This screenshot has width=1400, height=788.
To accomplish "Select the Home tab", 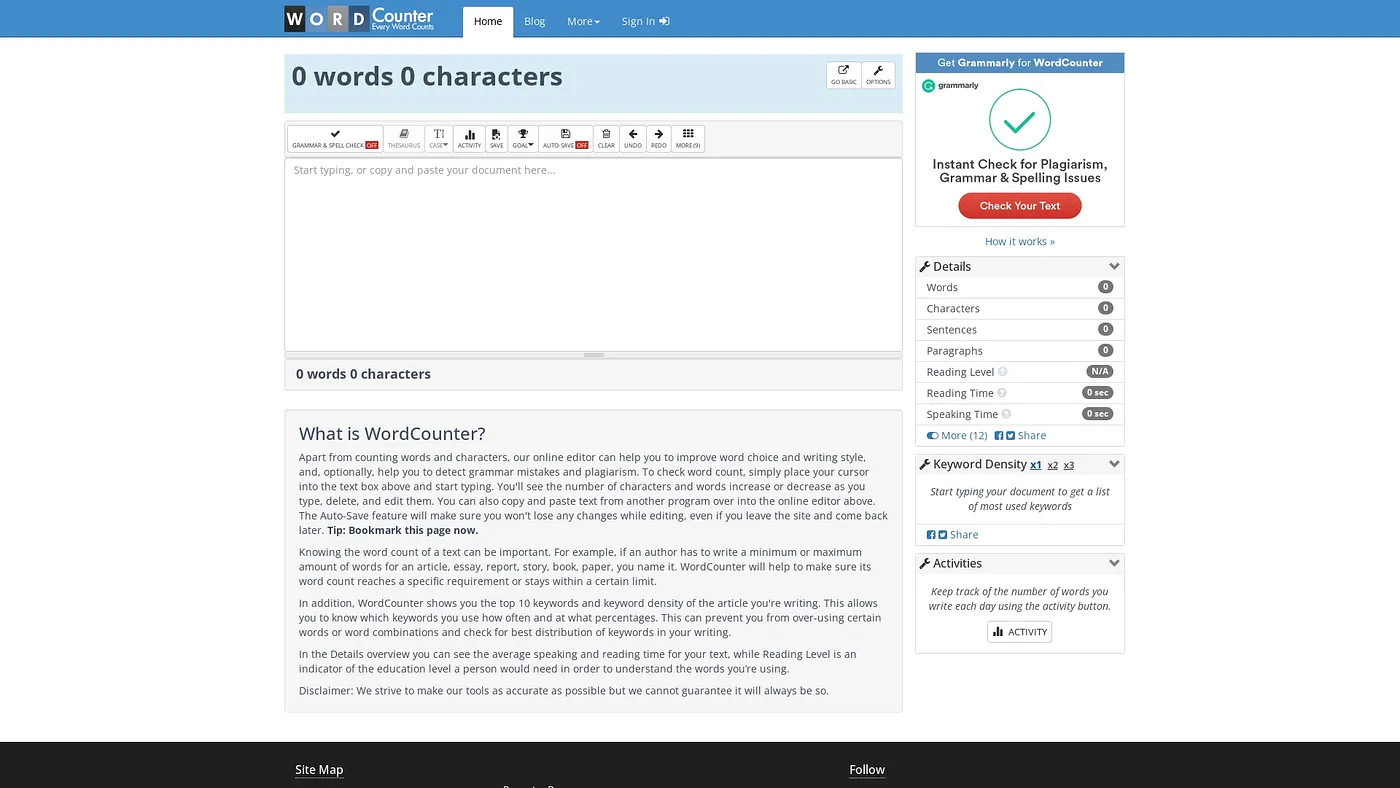I will (x=488, y=21).
